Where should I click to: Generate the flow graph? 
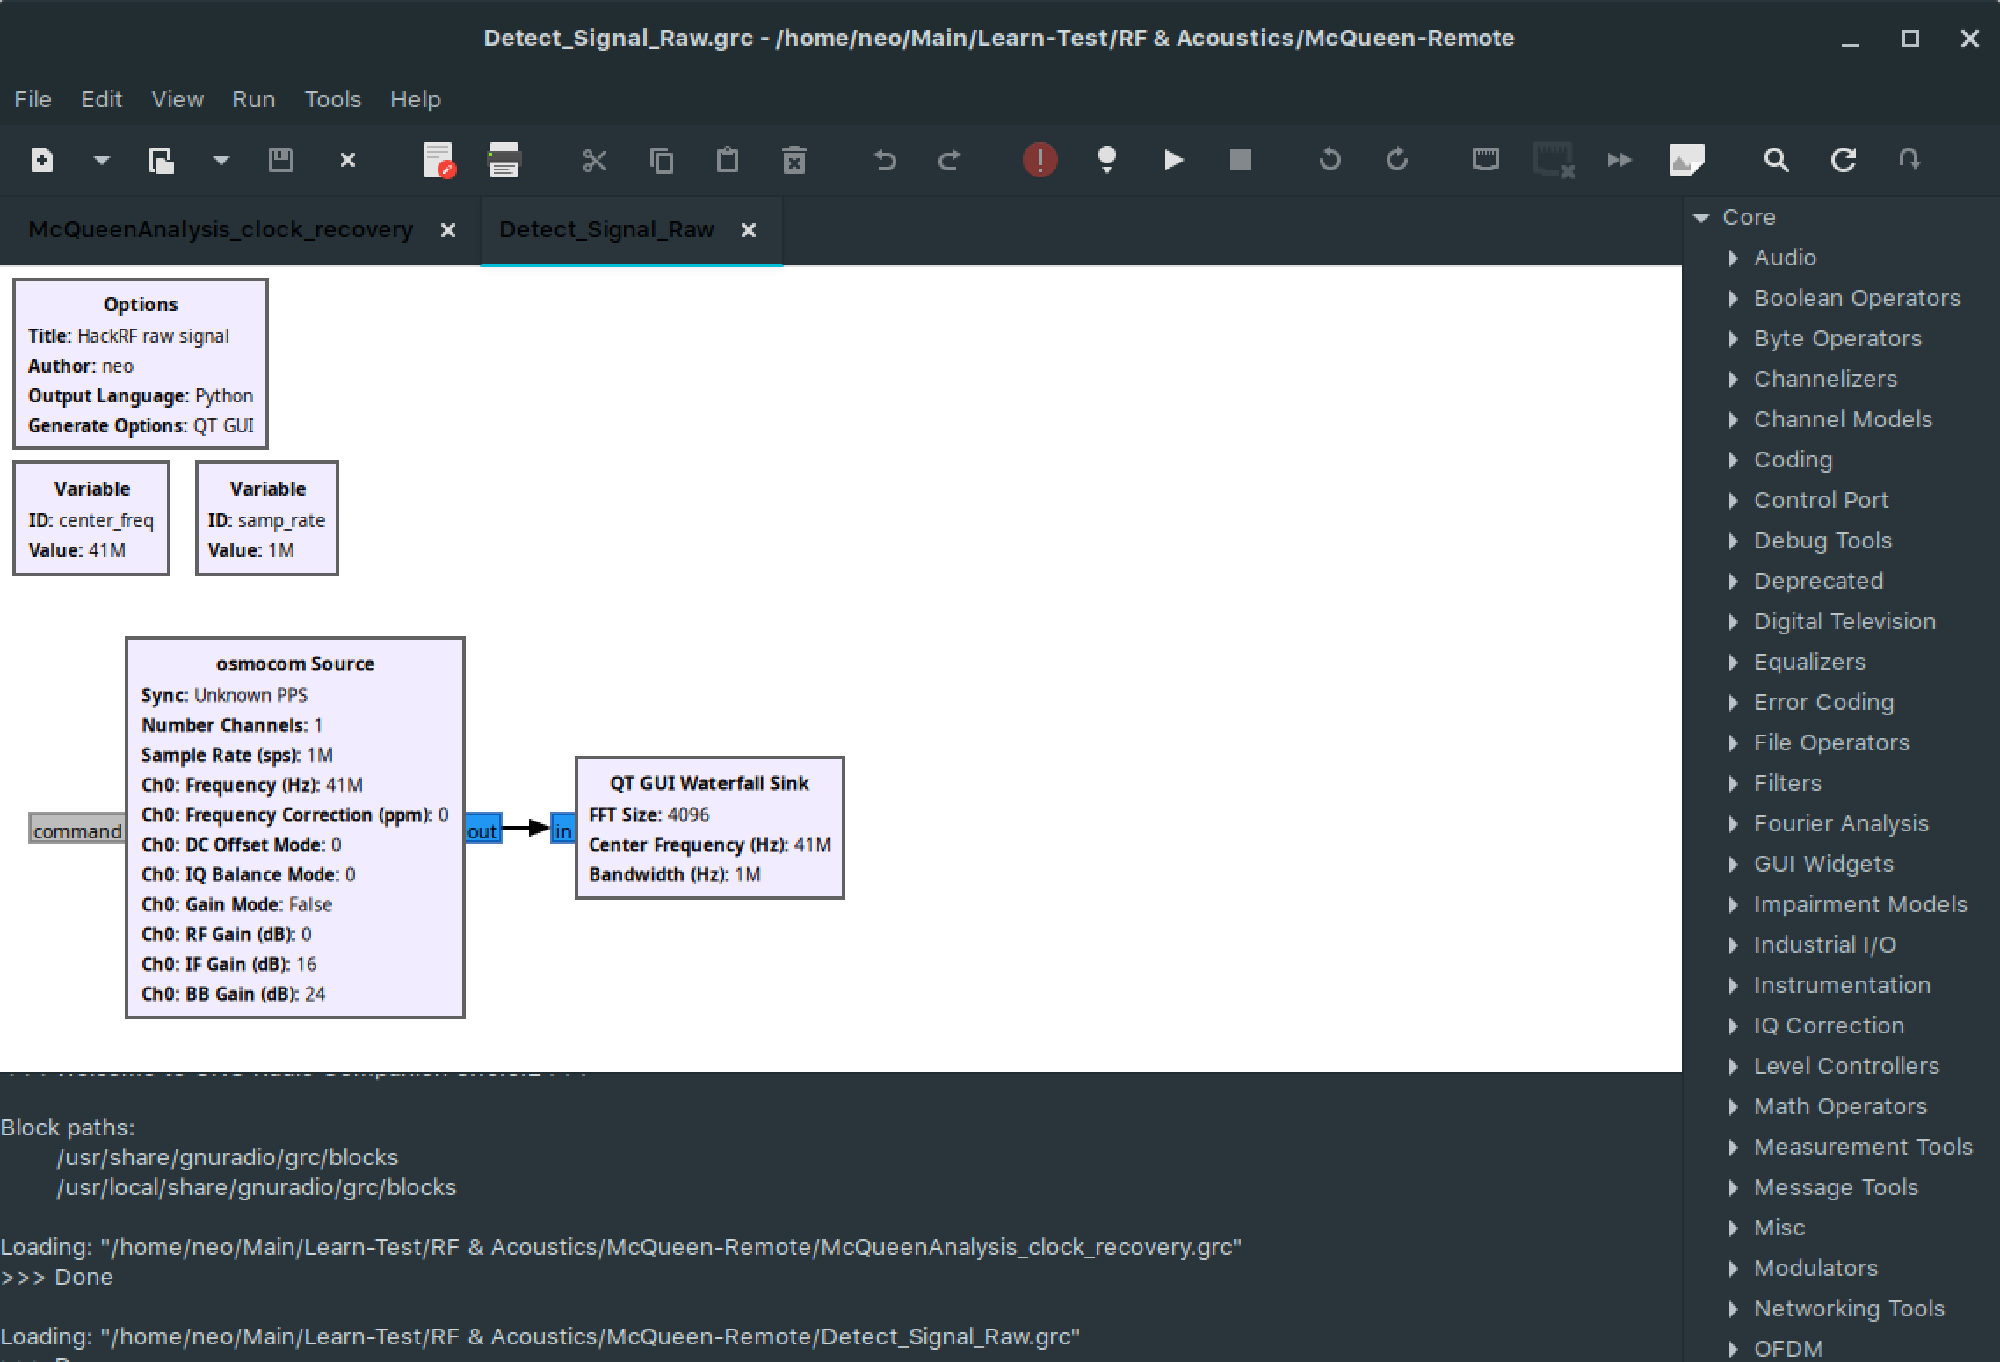pyautogui.click(x=1107, y=160)
